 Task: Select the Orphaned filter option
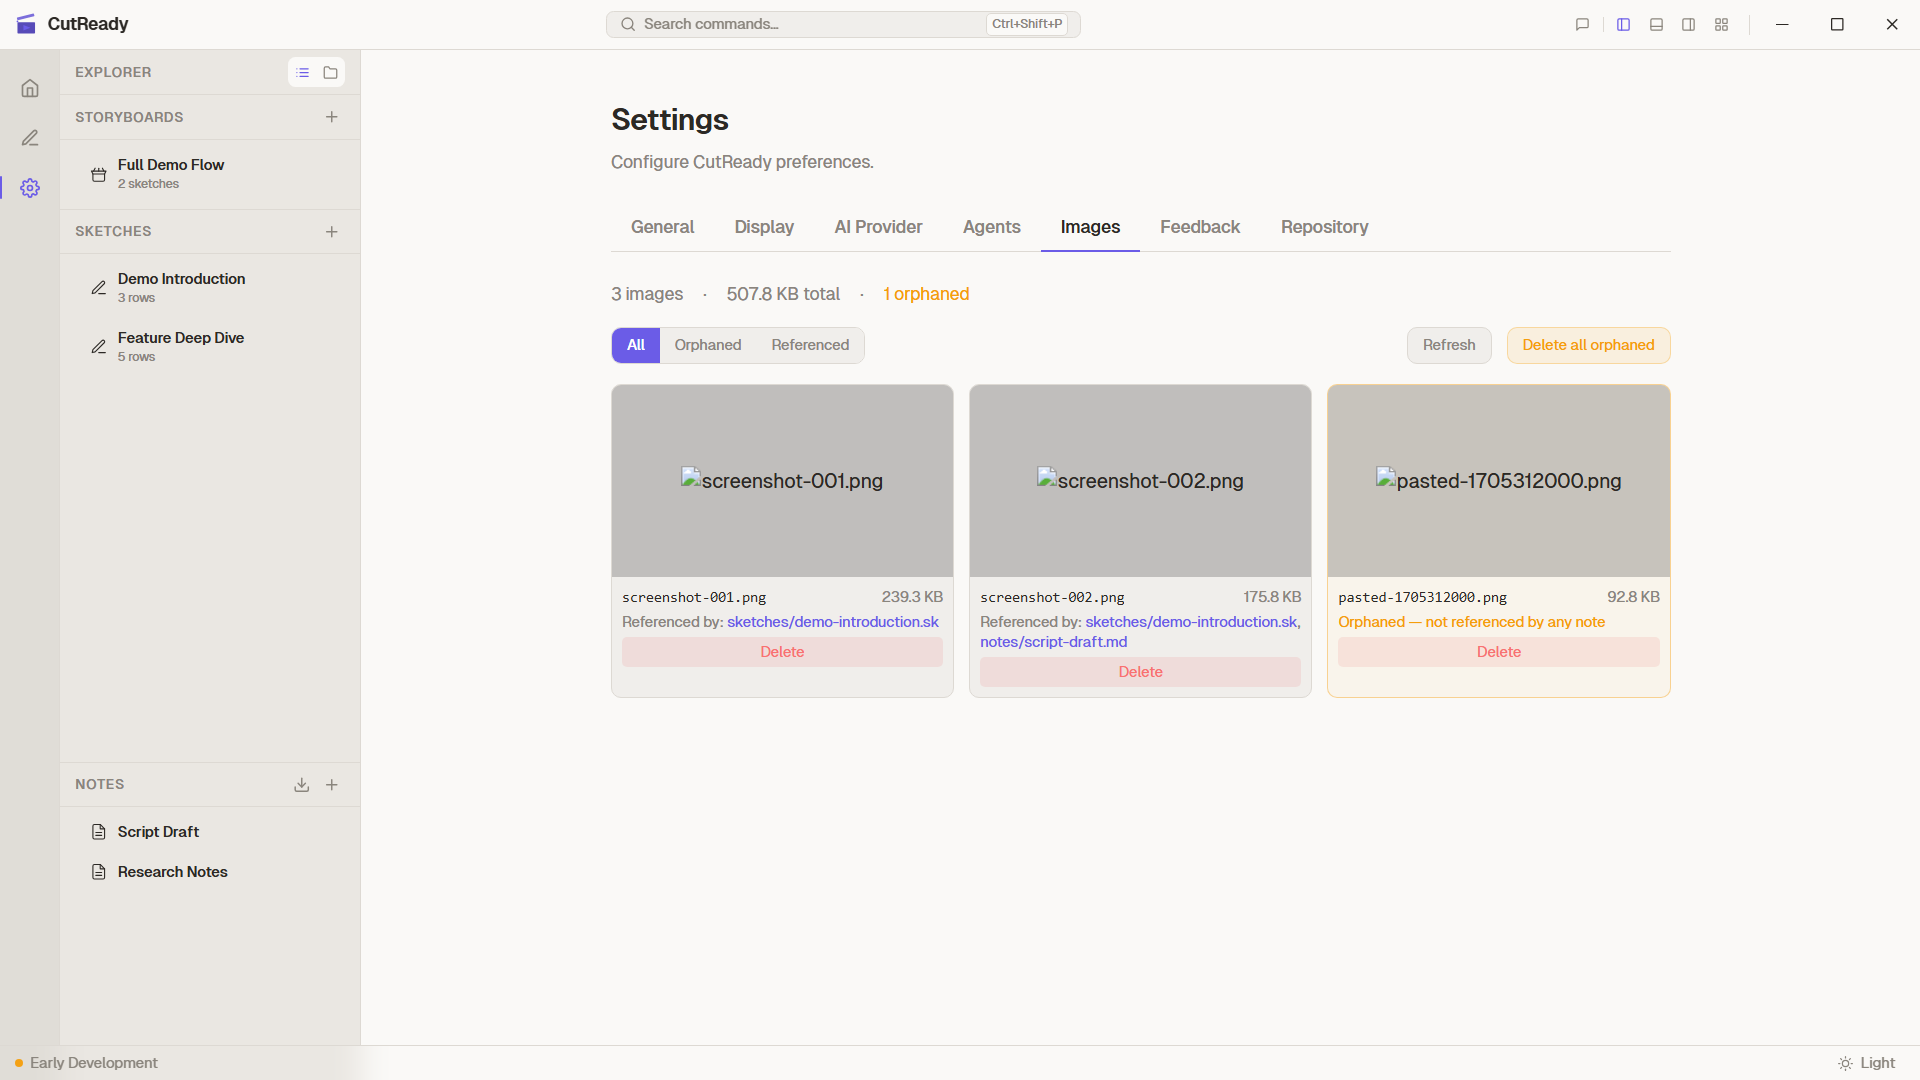(x=707, y=345)
